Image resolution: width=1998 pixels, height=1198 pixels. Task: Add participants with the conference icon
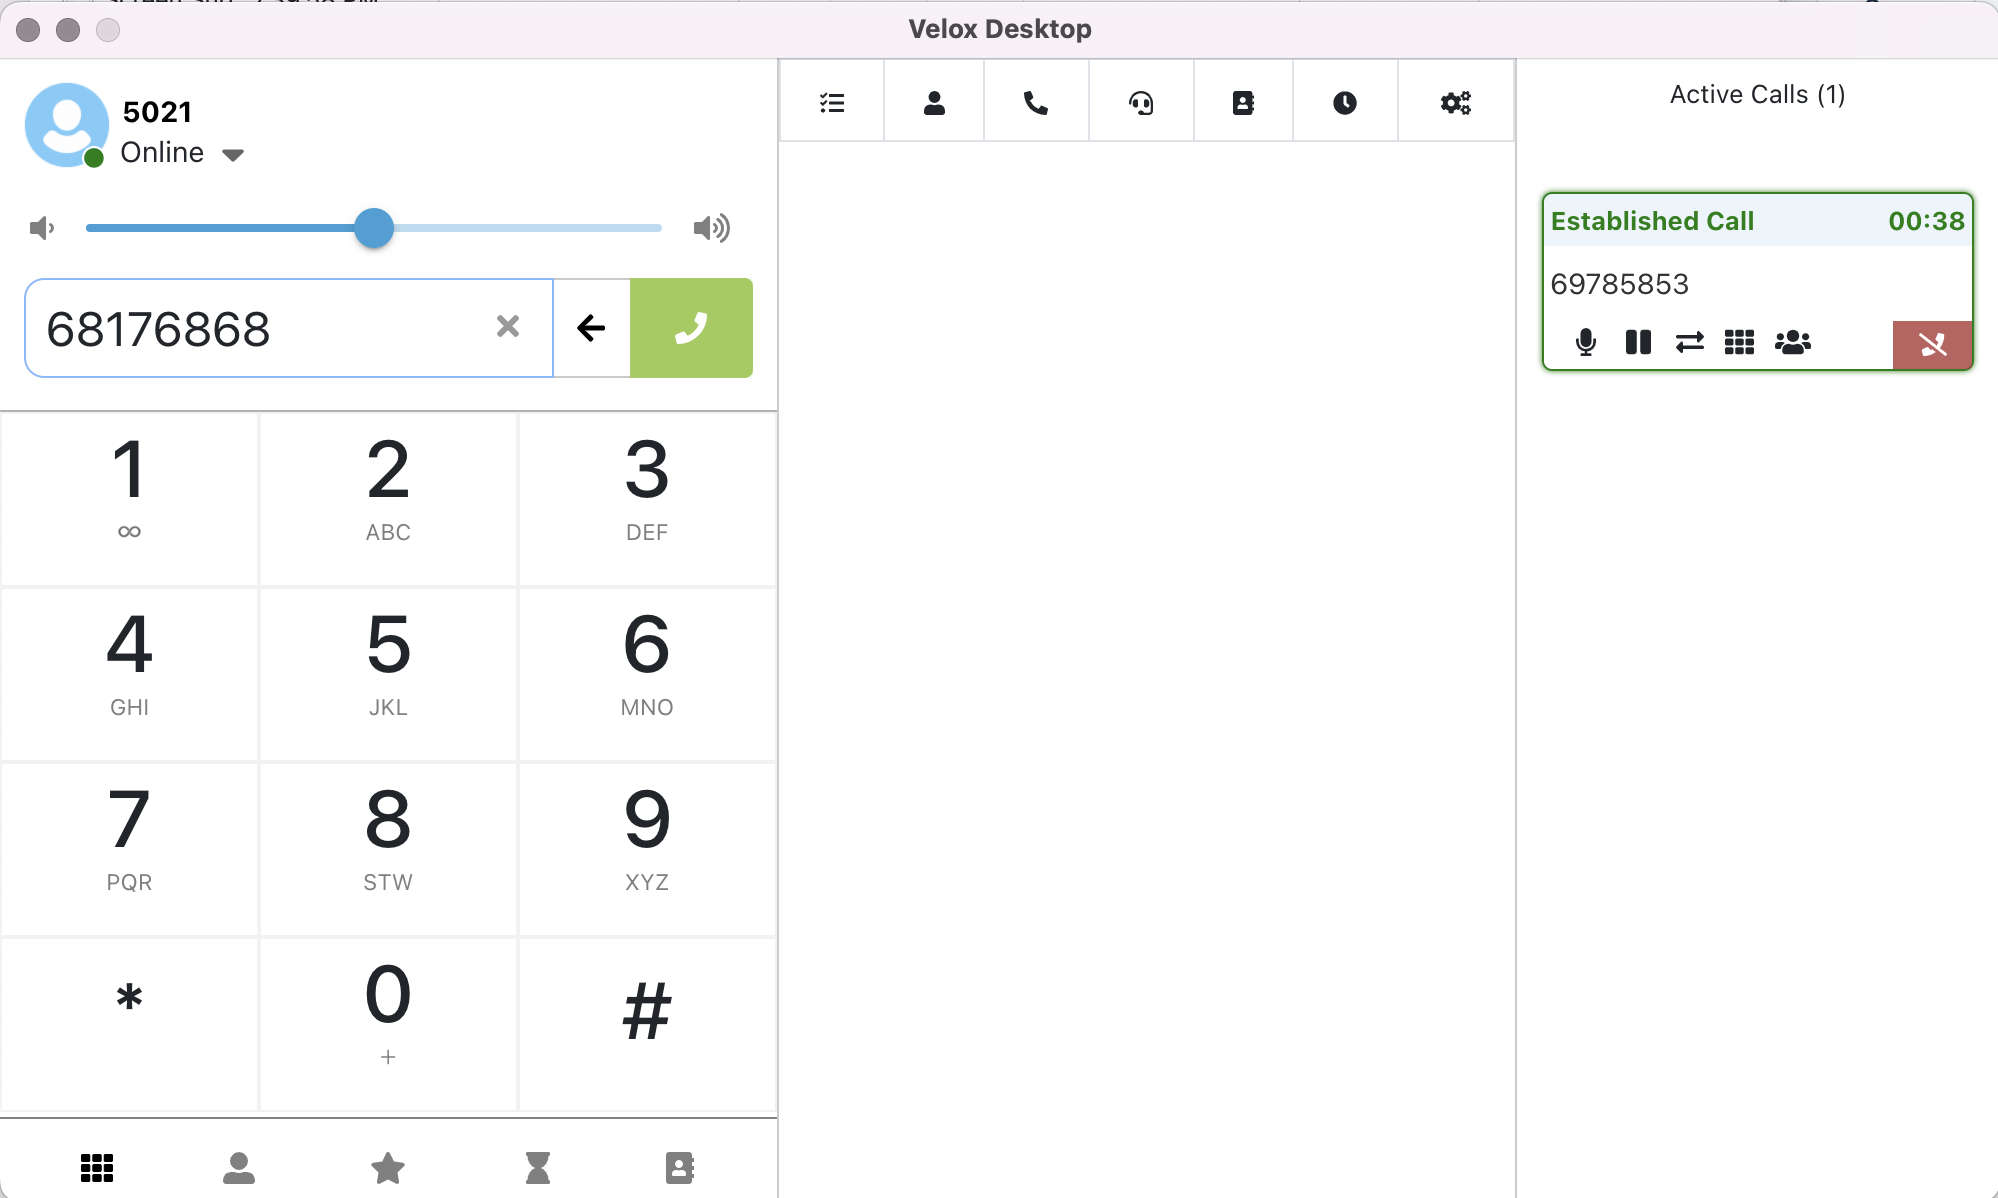click(x=1792, y=342)
